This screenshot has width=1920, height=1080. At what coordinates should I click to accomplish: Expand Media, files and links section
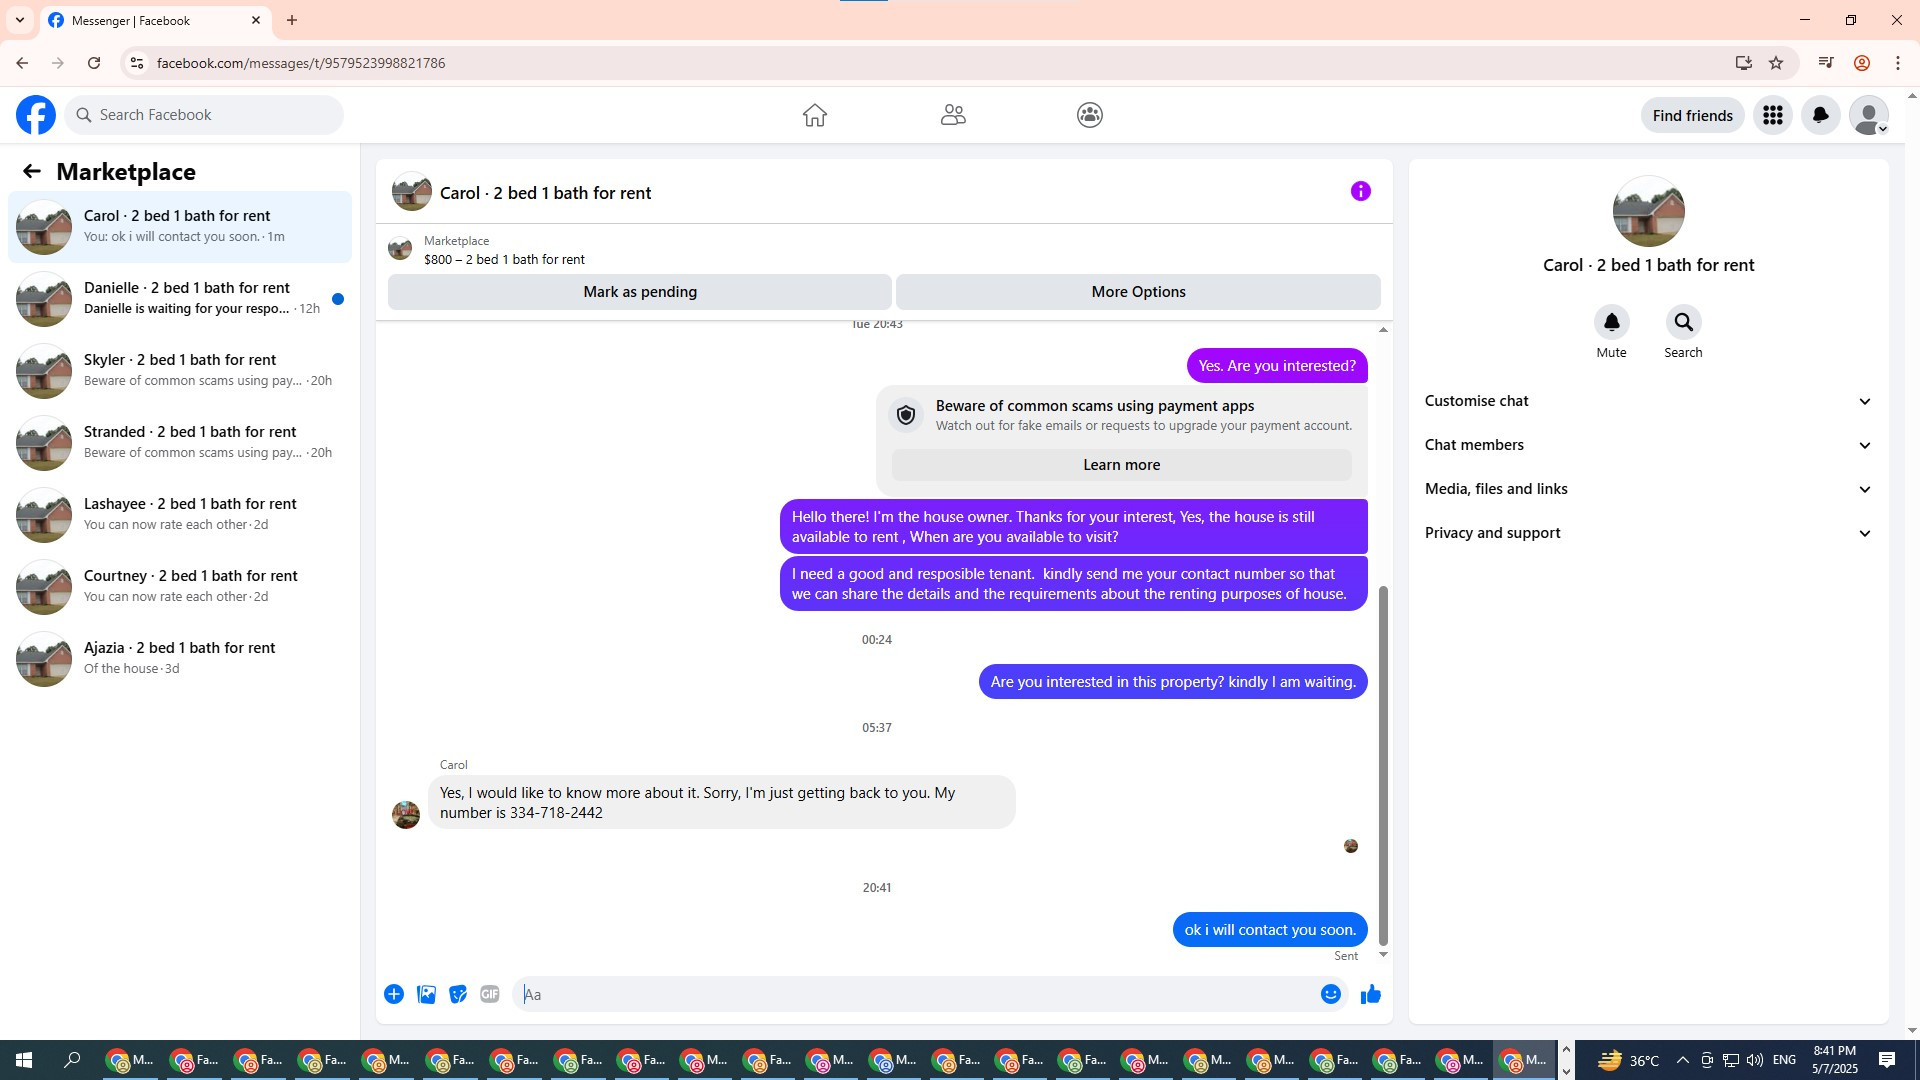1648,489
